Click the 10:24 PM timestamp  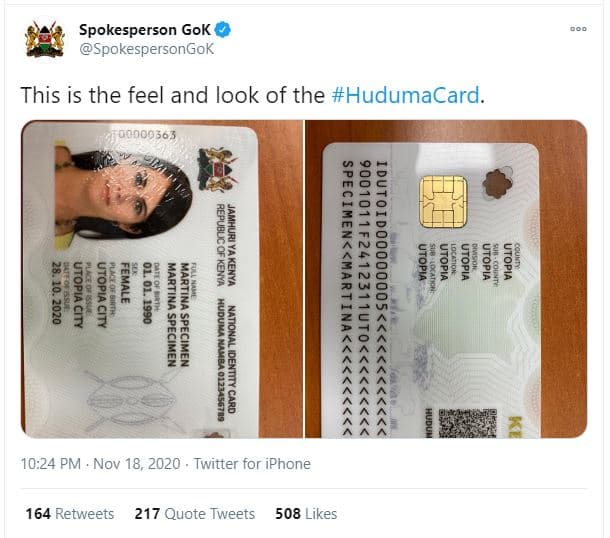coord(51,464)
